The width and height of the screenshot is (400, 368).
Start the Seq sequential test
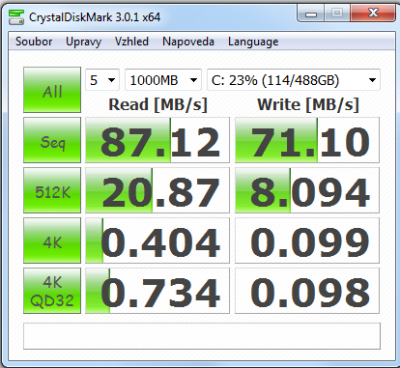click(x=52, y=140)
